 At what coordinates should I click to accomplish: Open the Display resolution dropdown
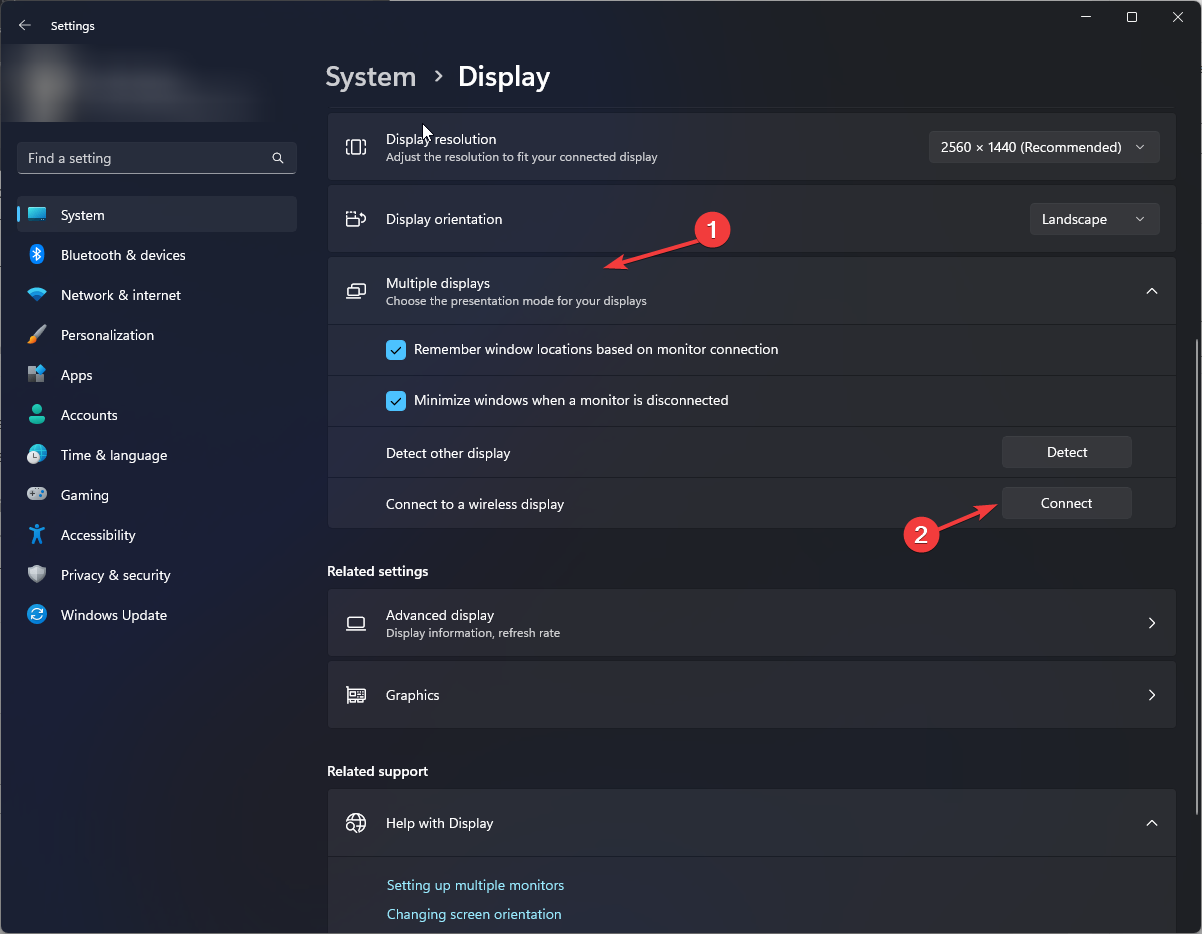(1044, 147)
